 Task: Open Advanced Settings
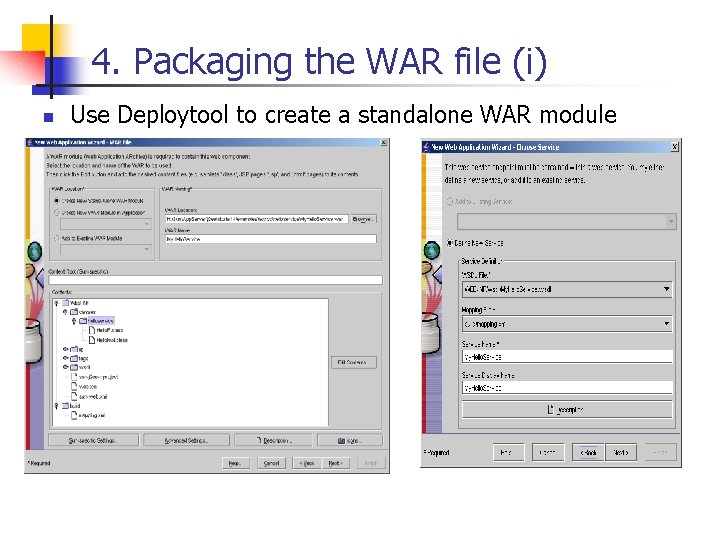(x=186, y=440)
